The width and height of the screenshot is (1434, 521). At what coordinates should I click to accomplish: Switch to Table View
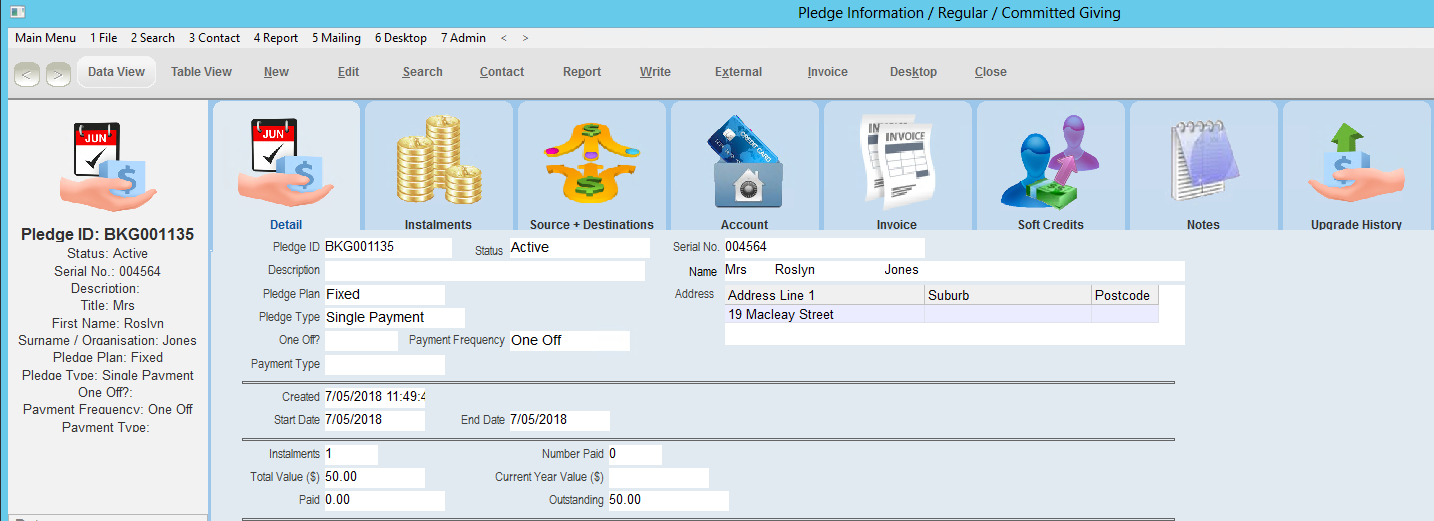click(201, 72)
